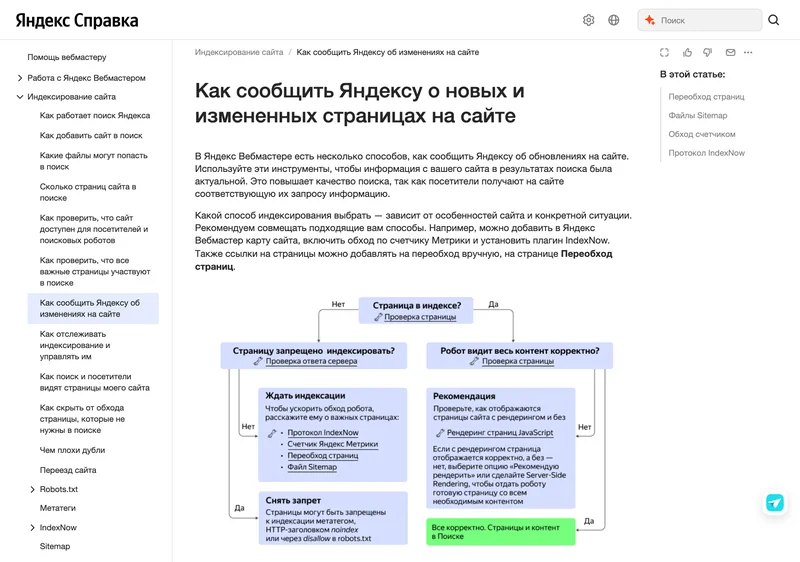
Task: Open Как проверить, что все важные страницы
Action: click(95, 271)
